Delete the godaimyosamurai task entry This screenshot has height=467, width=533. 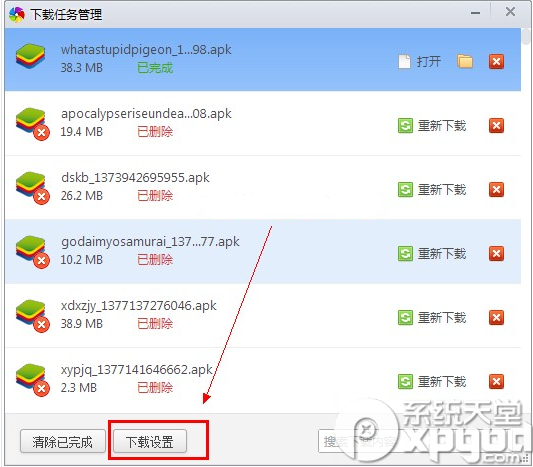point(496,254)
